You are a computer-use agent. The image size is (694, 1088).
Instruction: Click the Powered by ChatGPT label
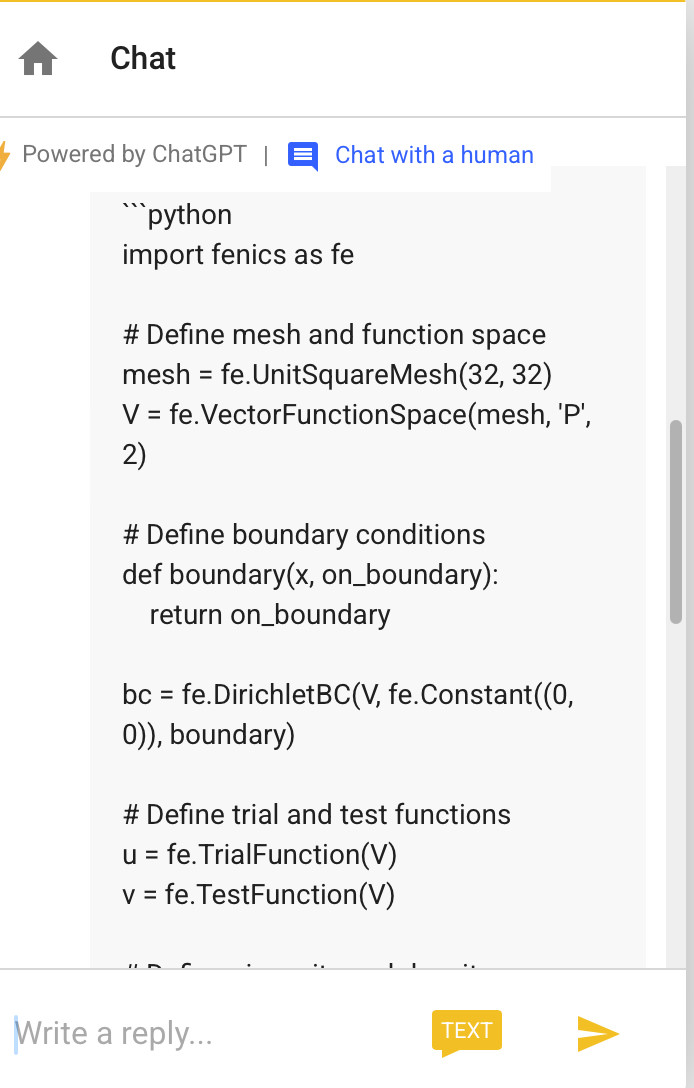click(x=134, y=154)
